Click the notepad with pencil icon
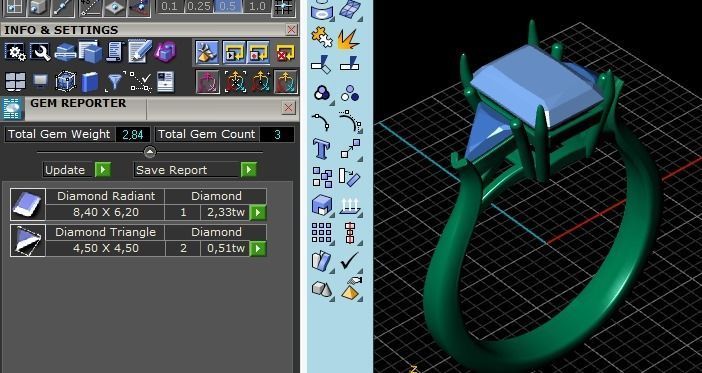 (140, 51)
